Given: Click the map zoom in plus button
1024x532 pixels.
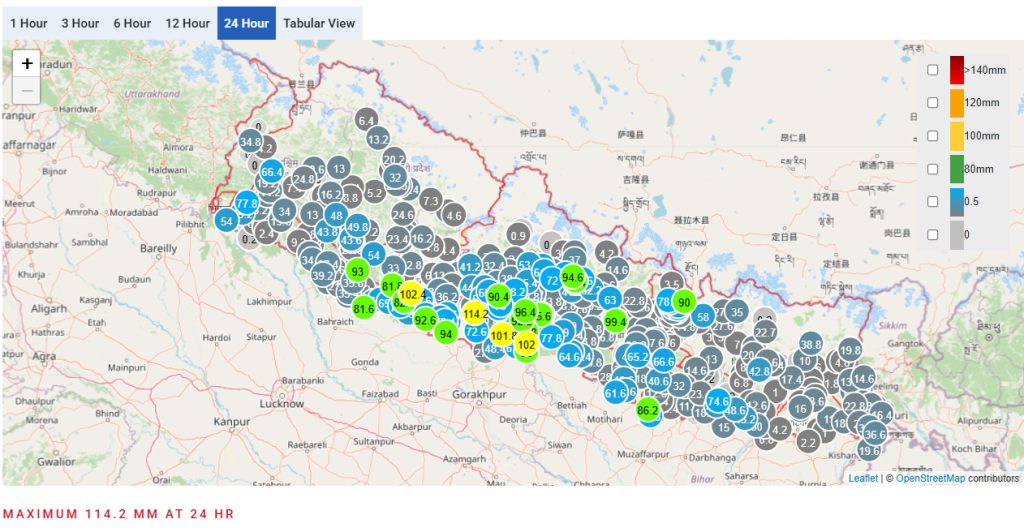Looking at the screenshot, I should point(27,63).
